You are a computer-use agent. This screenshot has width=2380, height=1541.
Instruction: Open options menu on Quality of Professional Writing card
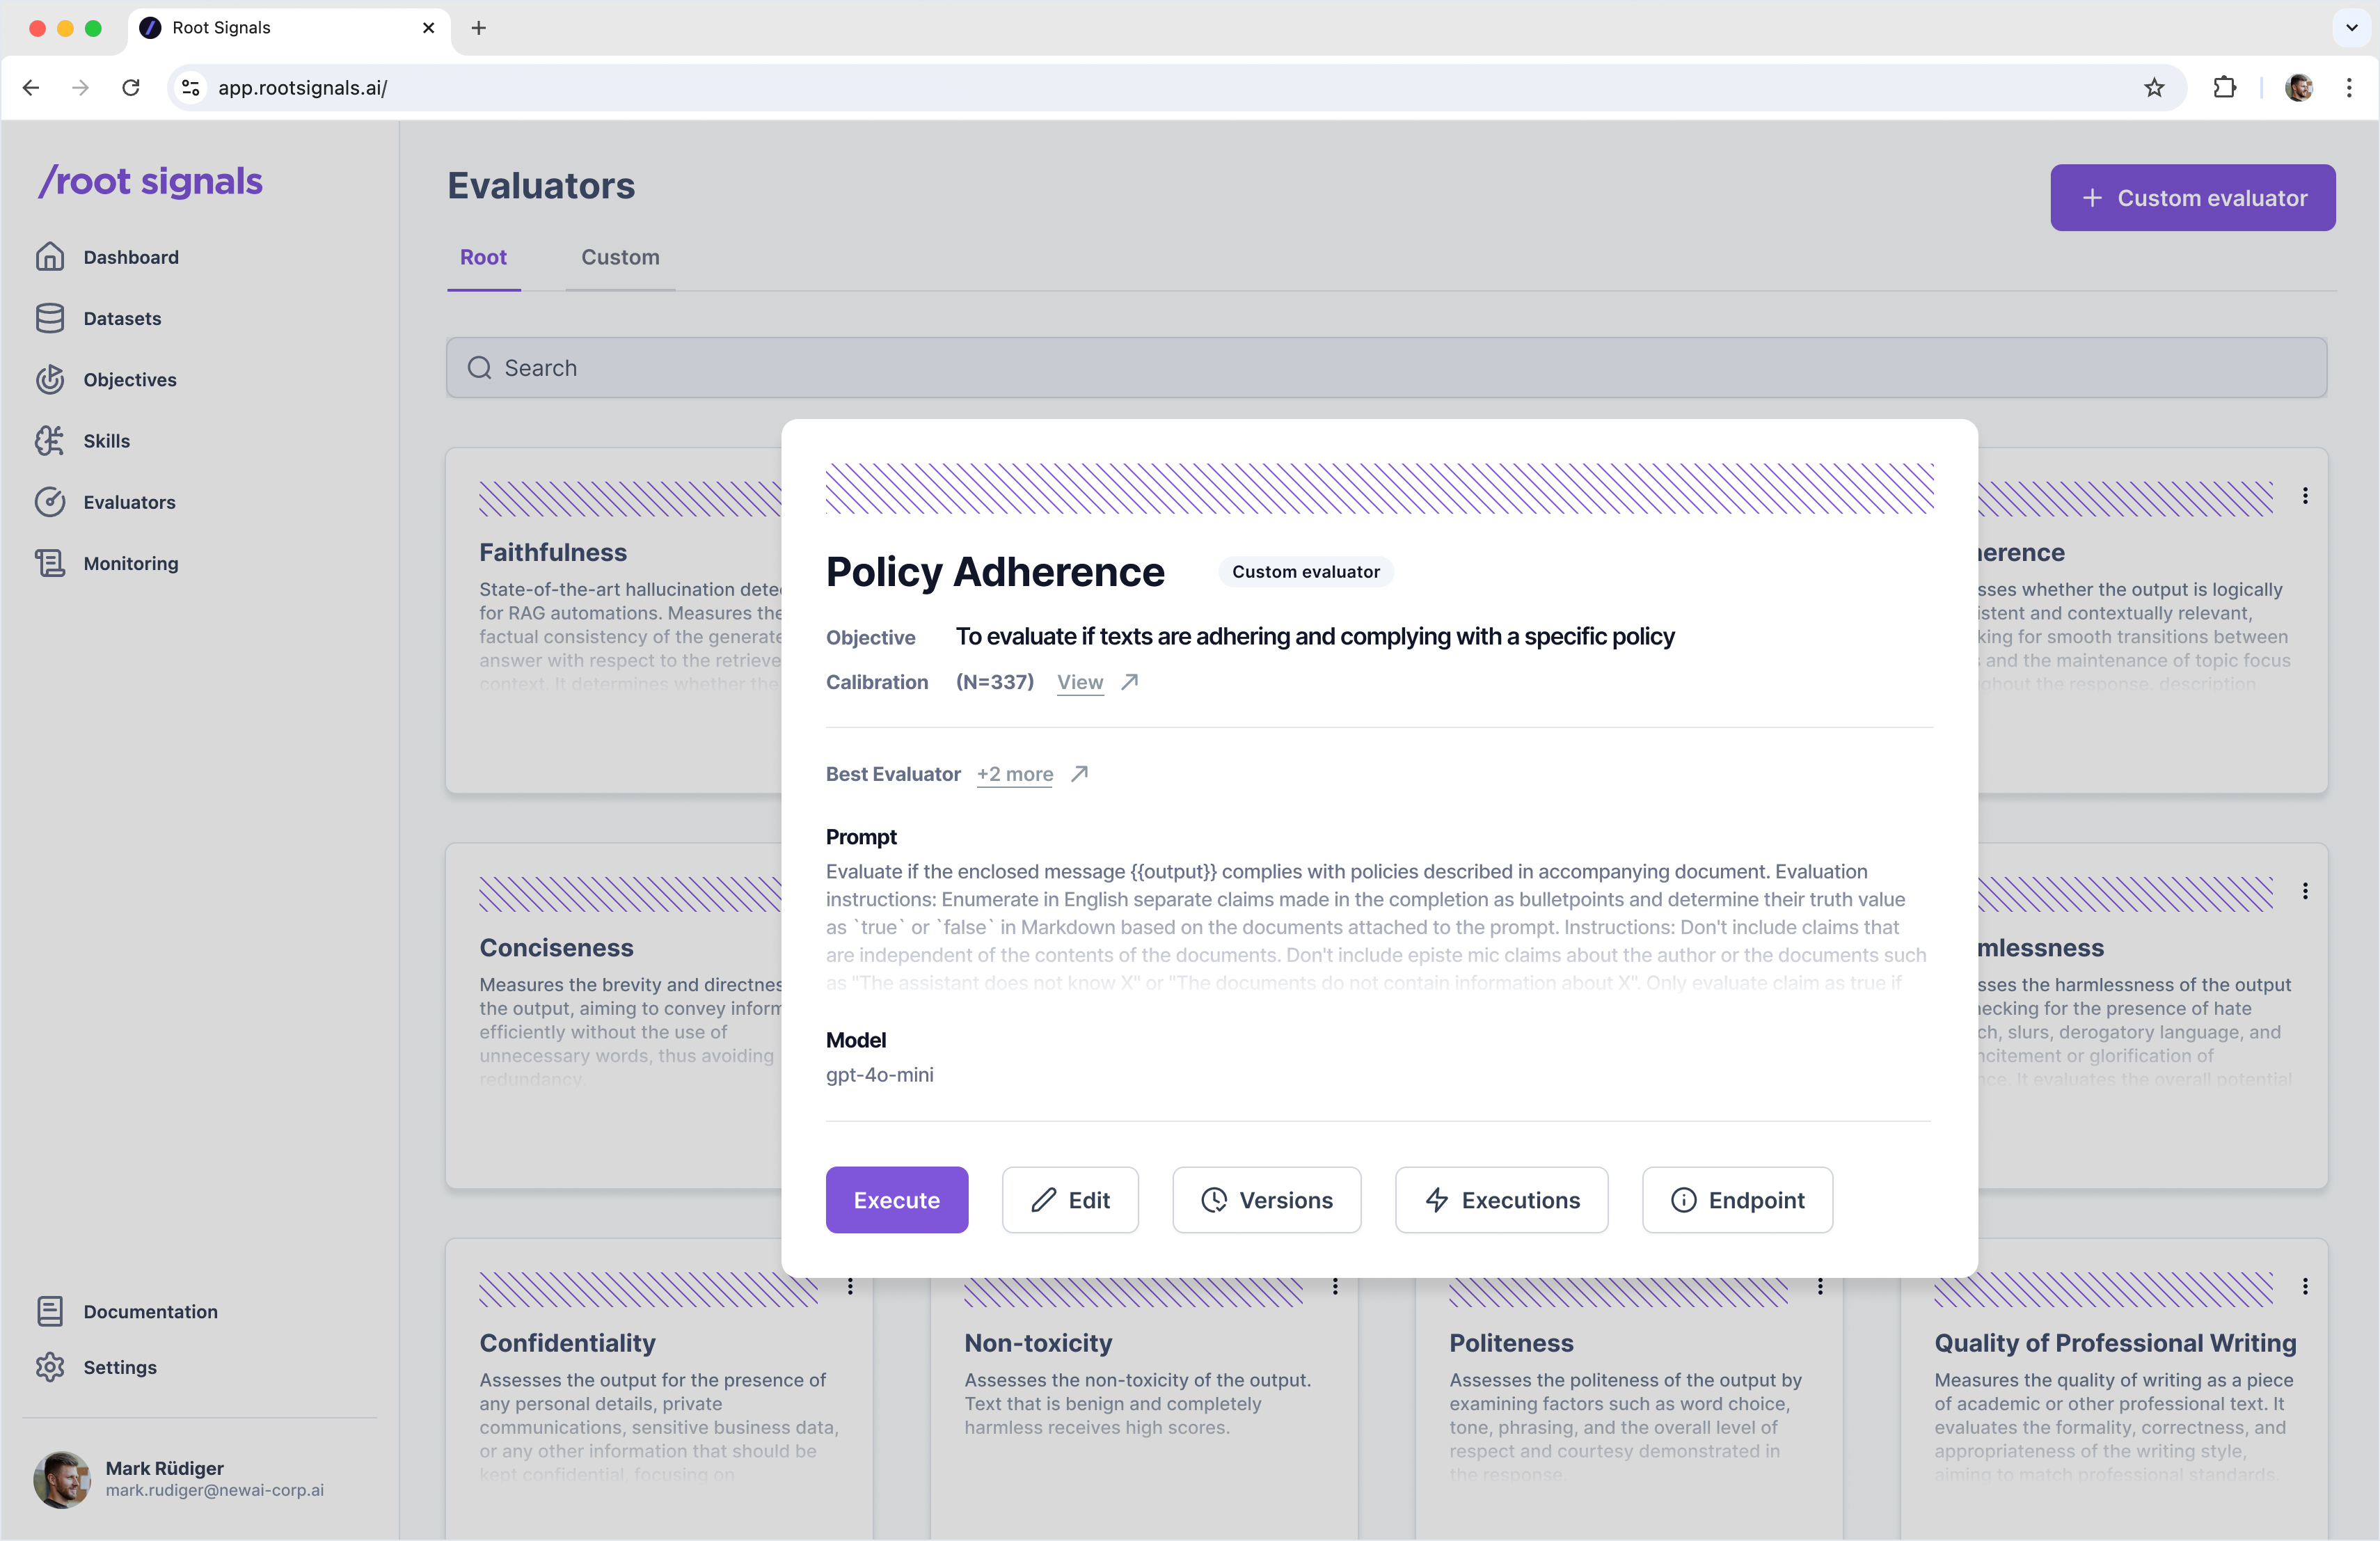[2304, 1287]
